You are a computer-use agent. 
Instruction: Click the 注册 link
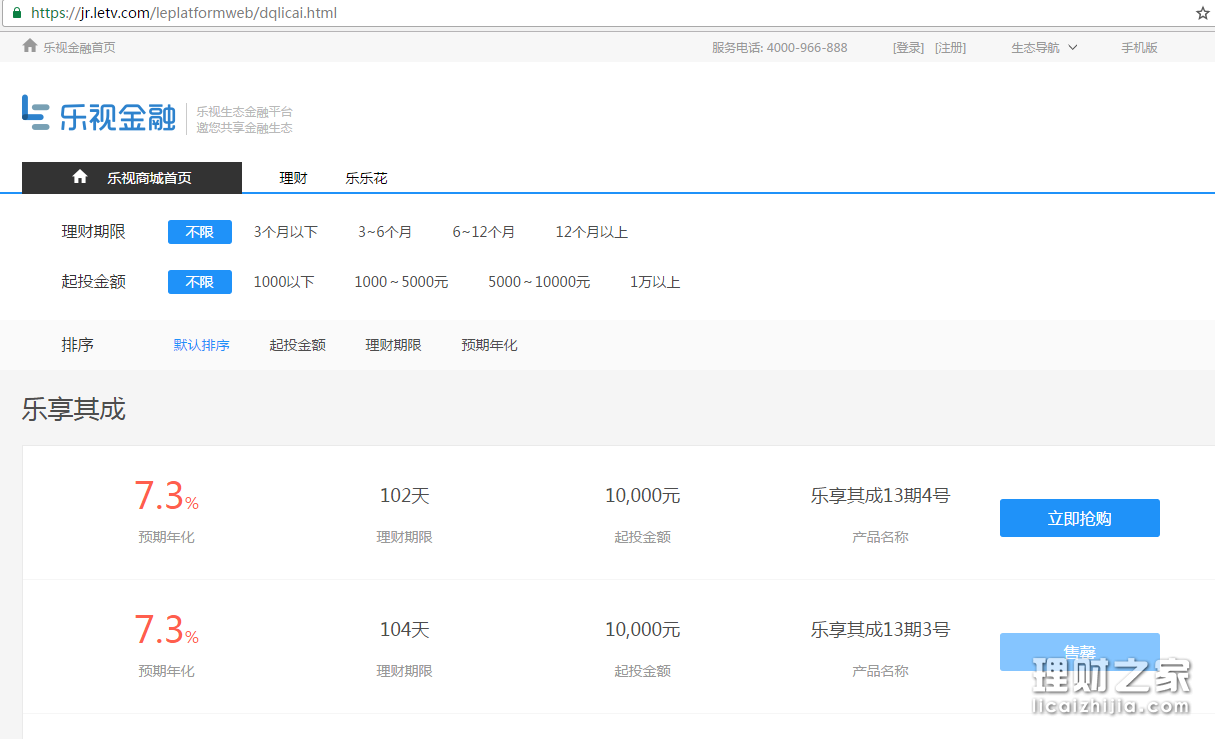pyautogui.click(x=950, y=47)
